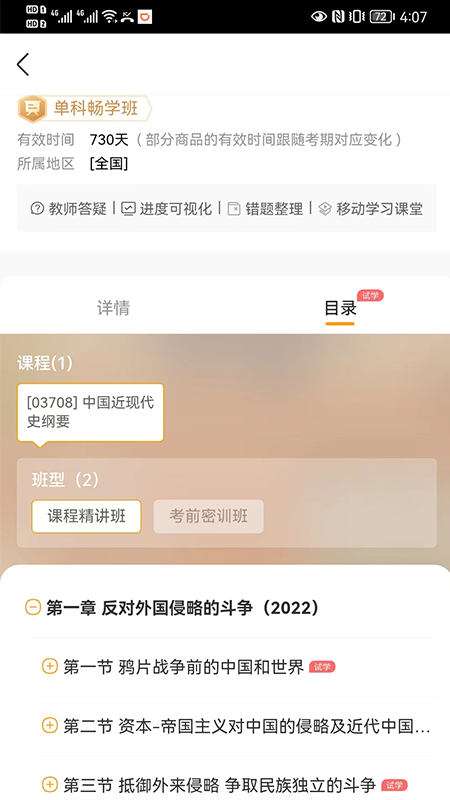The height and width of the screenshot is (800, 450).
Task: Expand 第二节 资本-帝国主义对中国的侵略
Action: tap(49, 726)
